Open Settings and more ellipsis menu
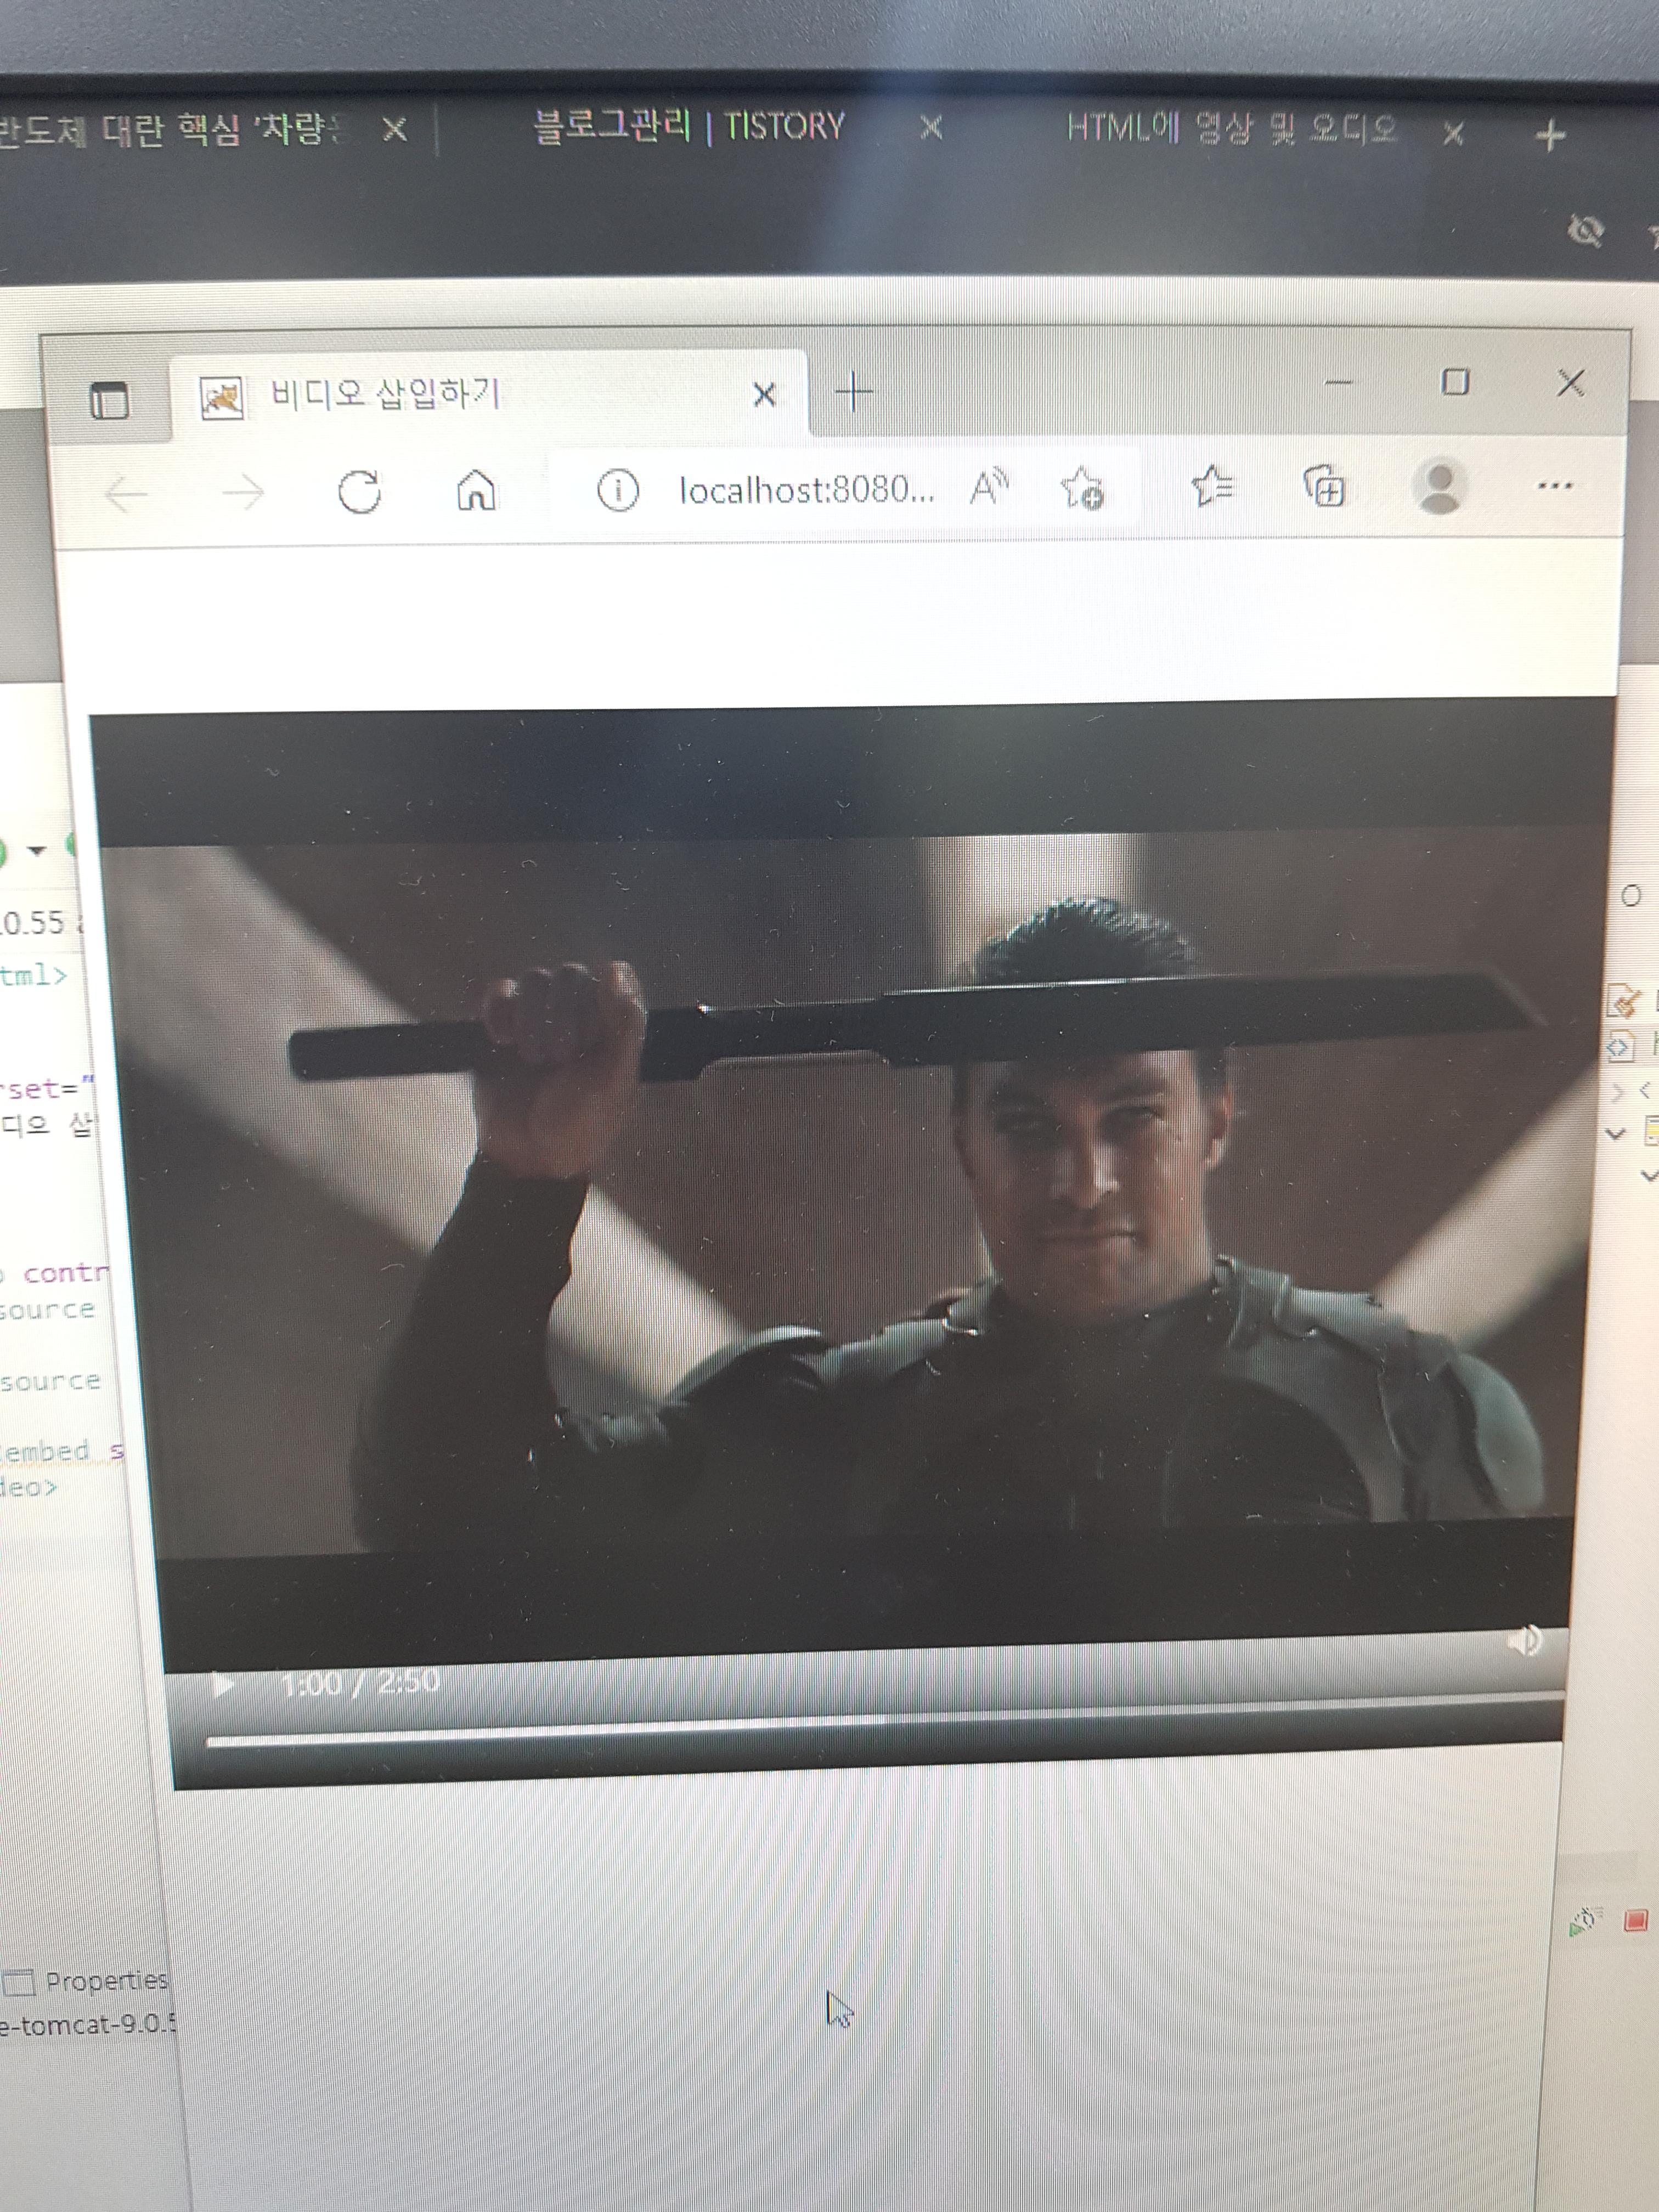The image size is (1659, 2212). (1554, 485)
